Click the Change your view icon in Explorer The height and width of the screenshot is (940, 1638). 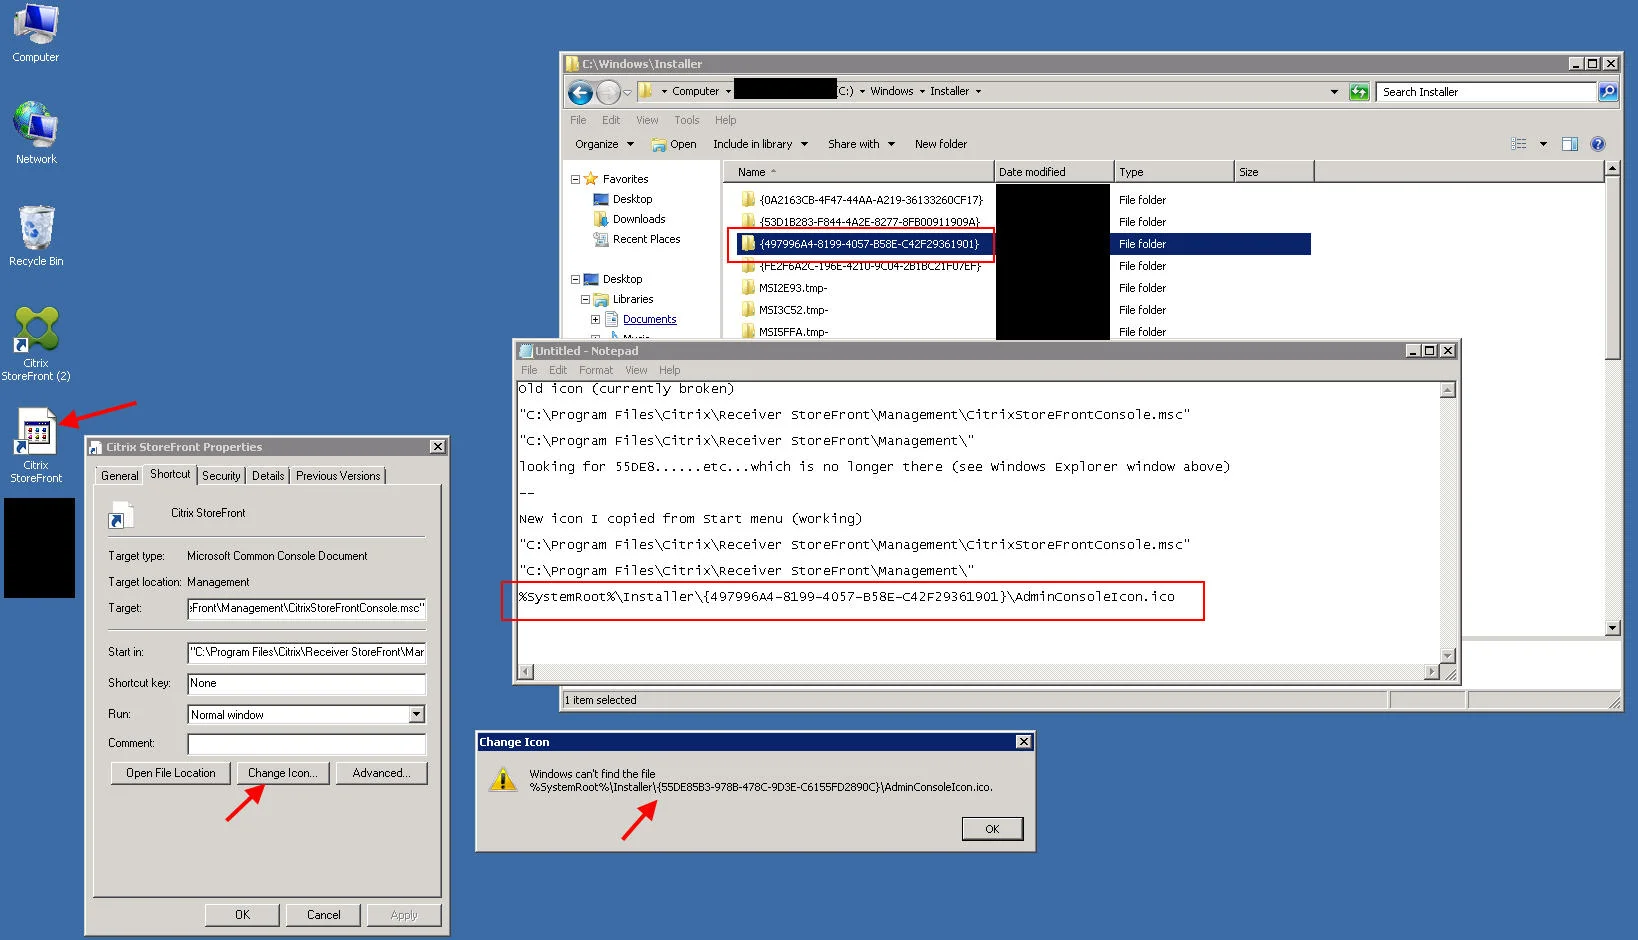point(1519,144)
